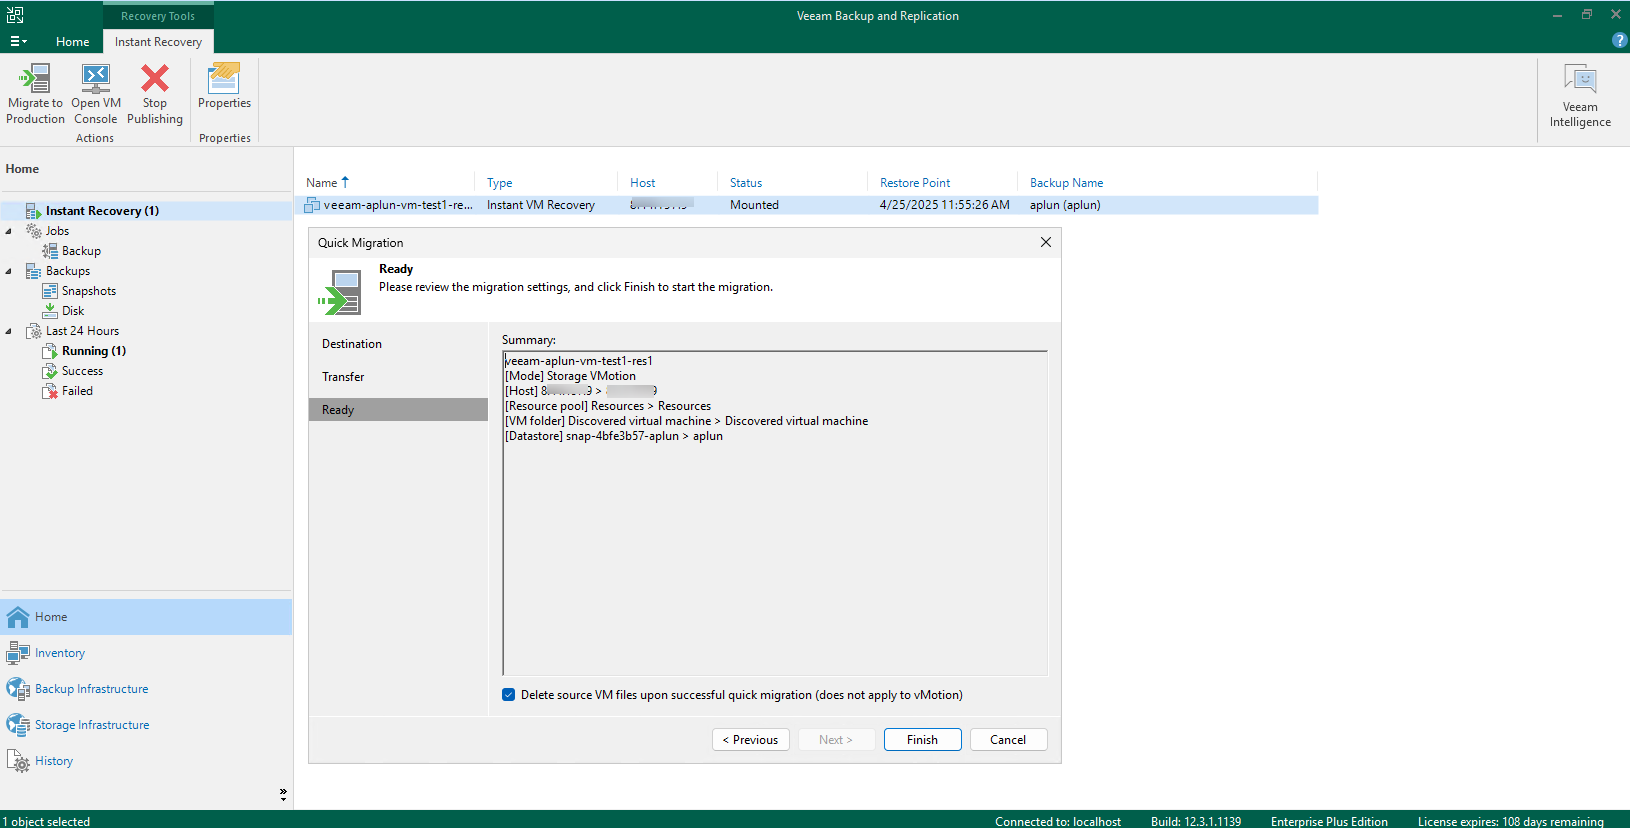The image size is (1630, 828).
Task: Click the Inventory view icon
Action: click(18, 653)
